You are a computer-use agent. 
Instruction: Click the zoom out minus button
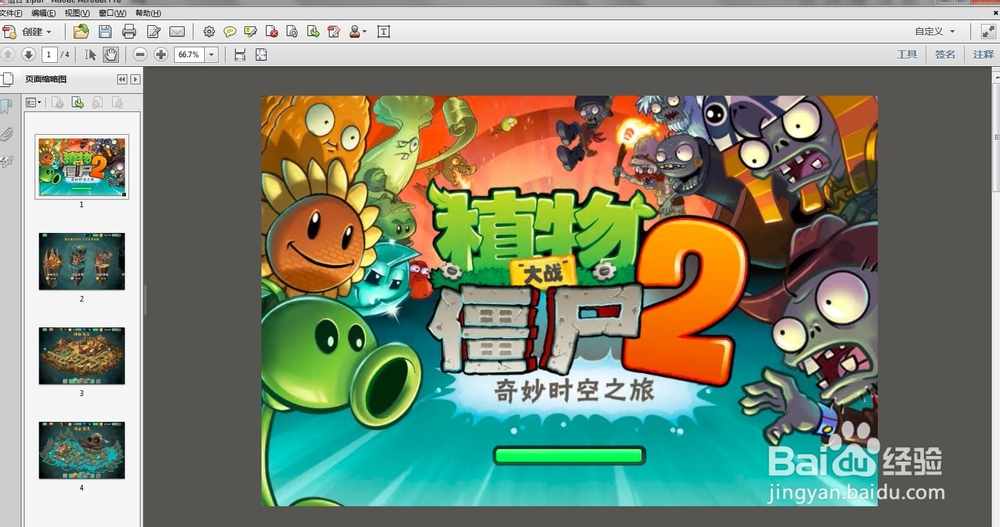coord(140,54)
